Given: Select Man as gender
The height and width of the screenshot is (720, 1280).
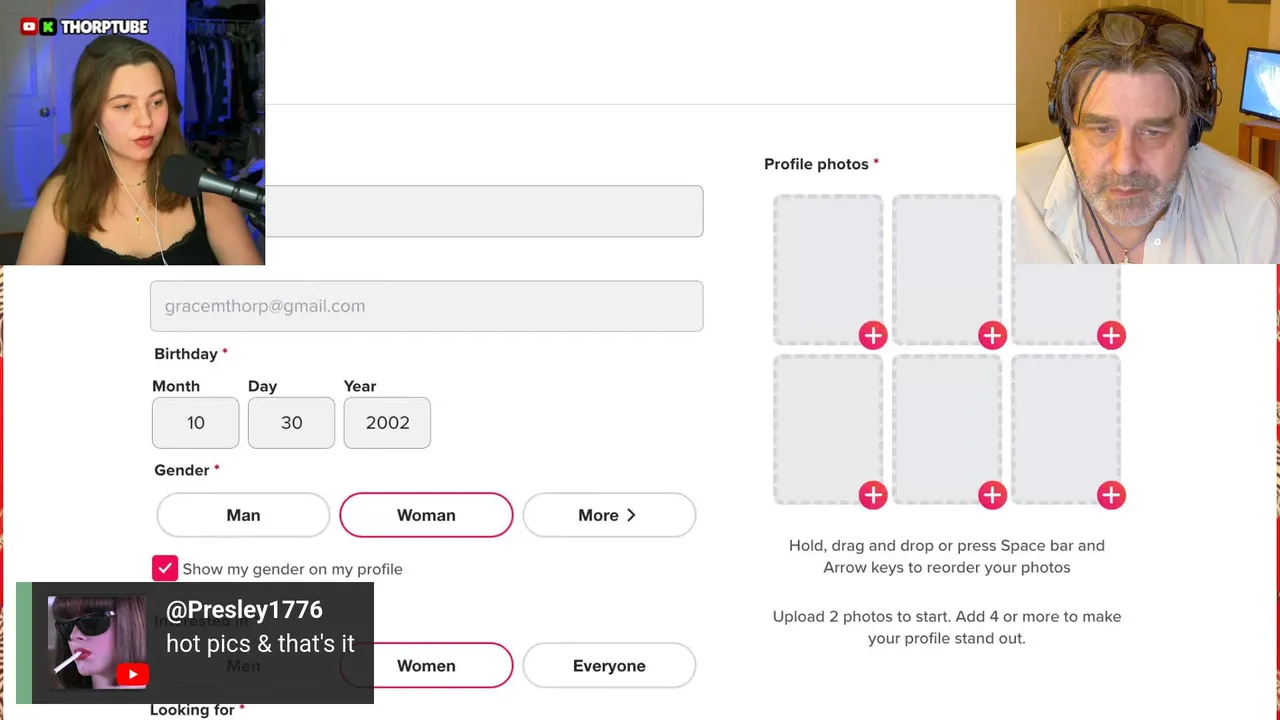Looking at the screenshot, I should pyautogui.click(x=243, y=515).
